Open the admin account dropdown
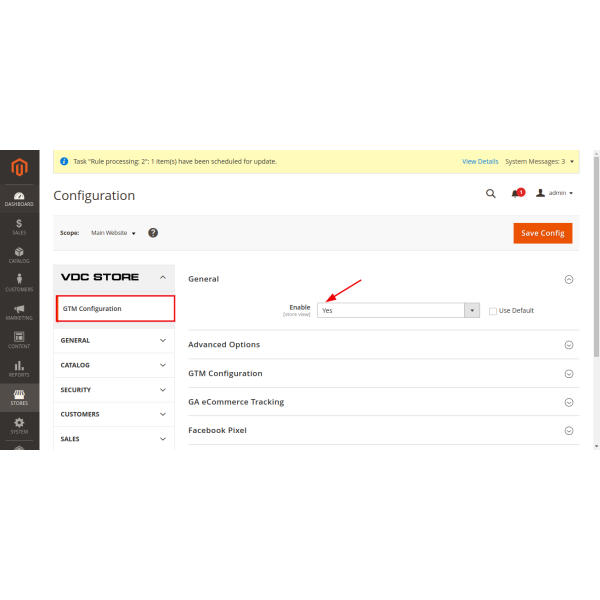This screenshot has width=600, height=600. [555, 193]
